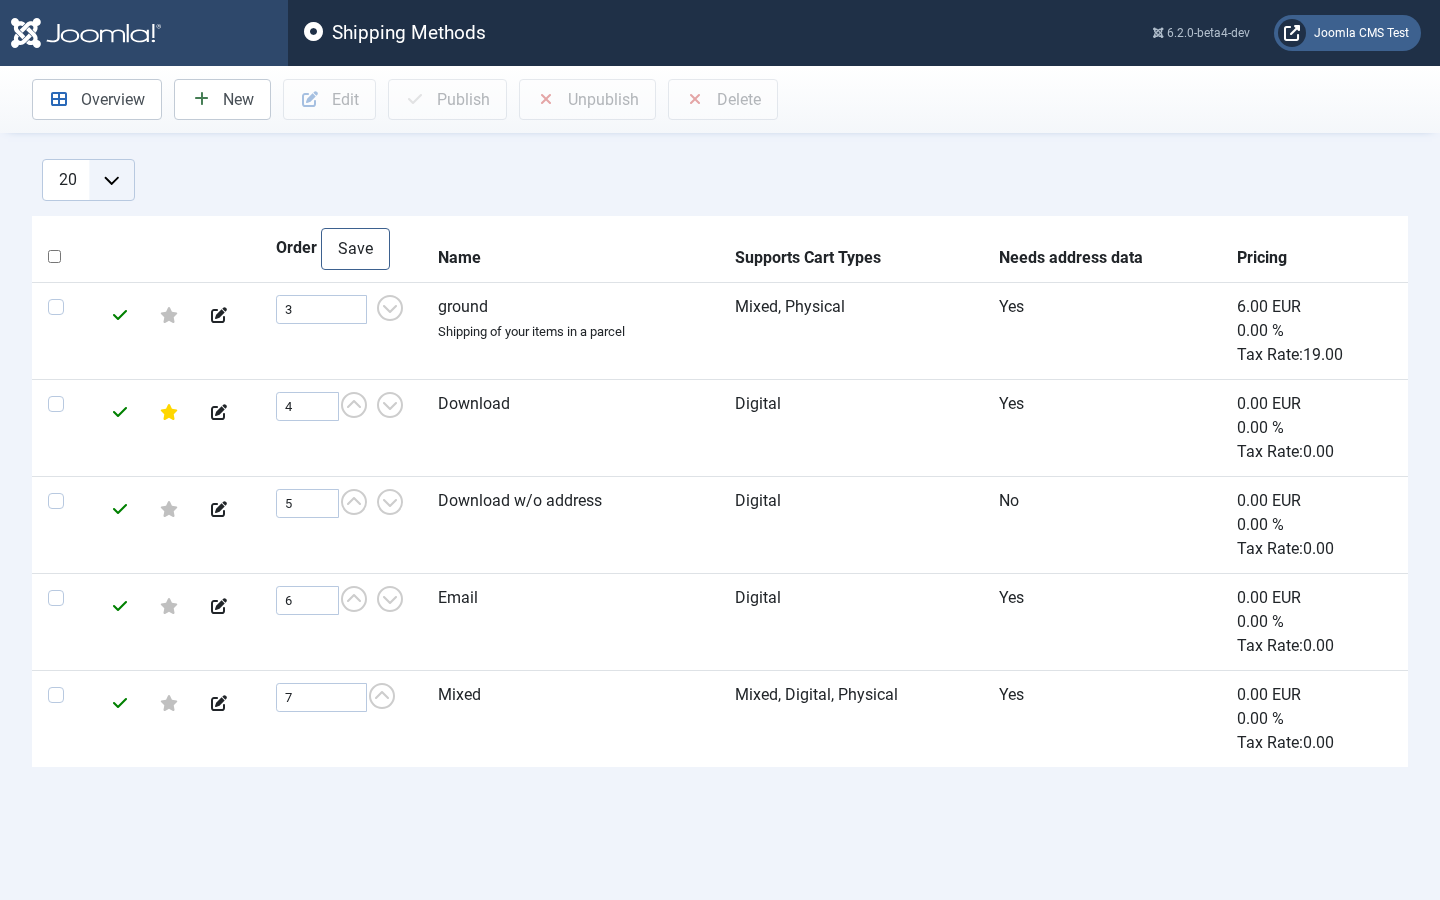
Task: Open edit icon for Email row
Action: 219,606
